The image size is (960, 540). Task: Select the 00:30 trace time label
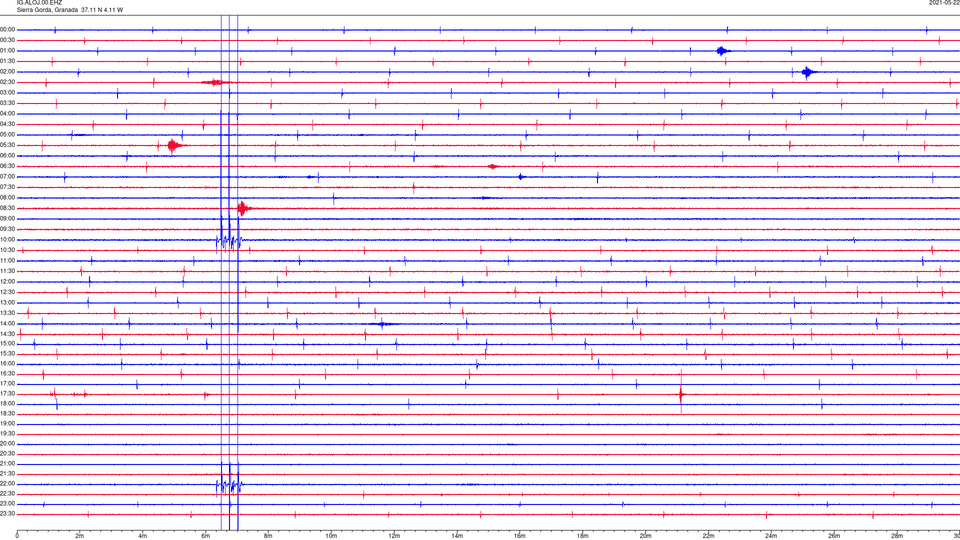[8, 40]
